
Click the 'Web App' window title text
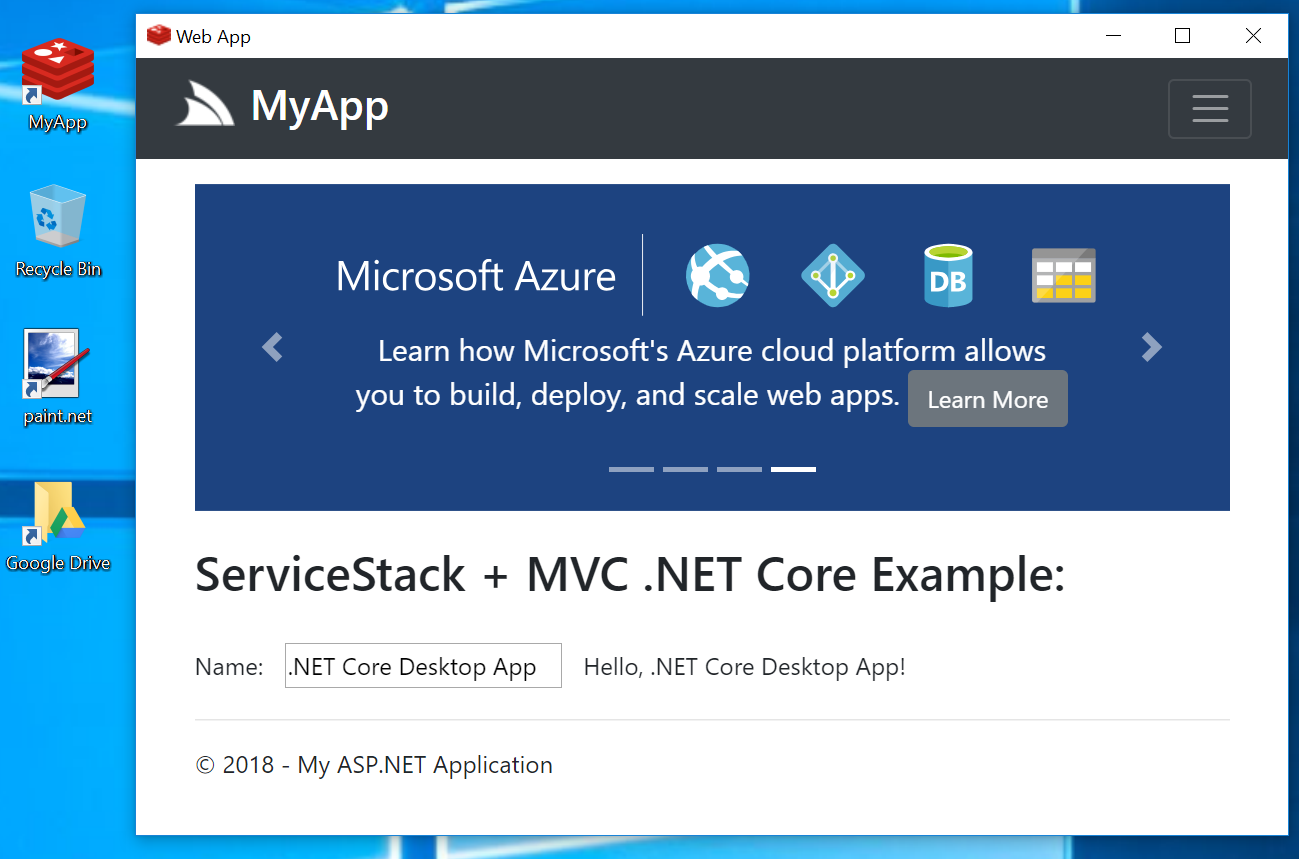213,37
